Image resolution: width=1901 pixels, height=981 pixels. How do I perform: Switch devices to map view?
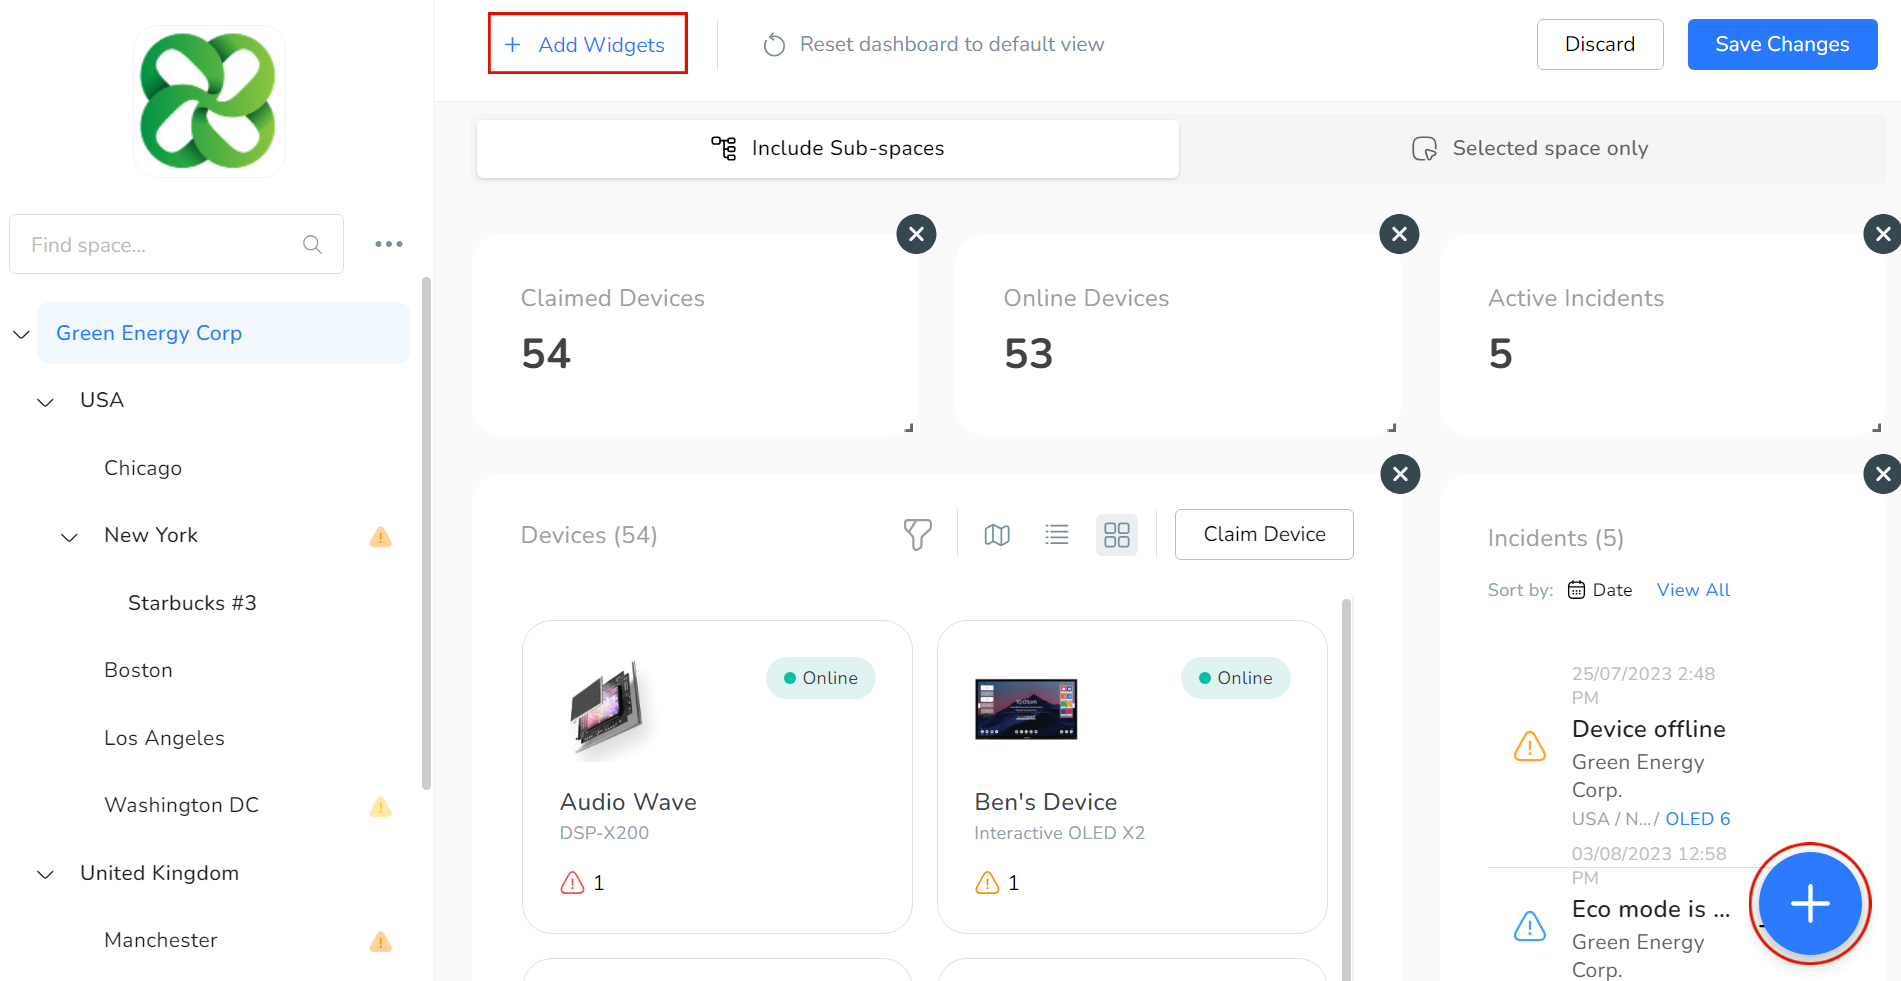997,535
